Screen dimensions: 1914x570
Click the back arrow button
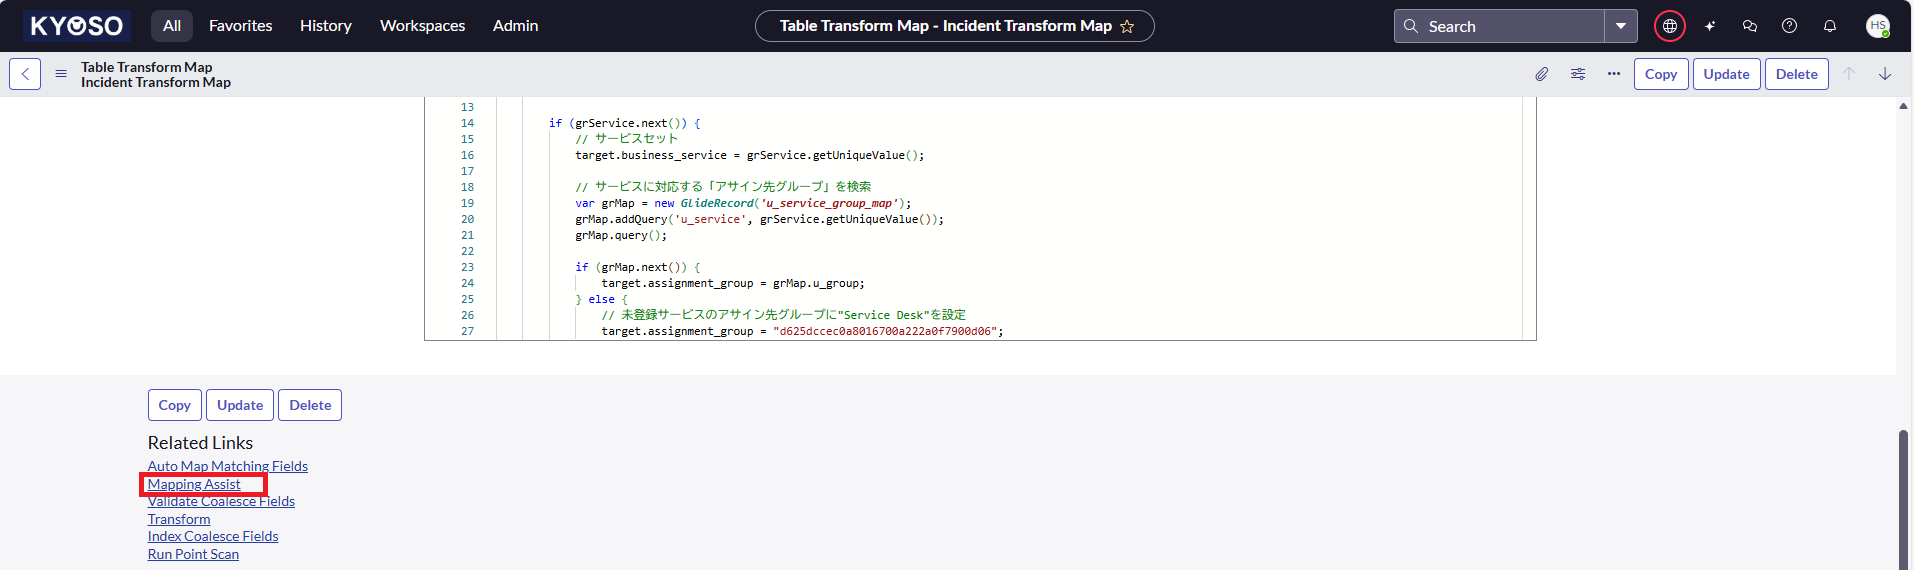point(25,74)
